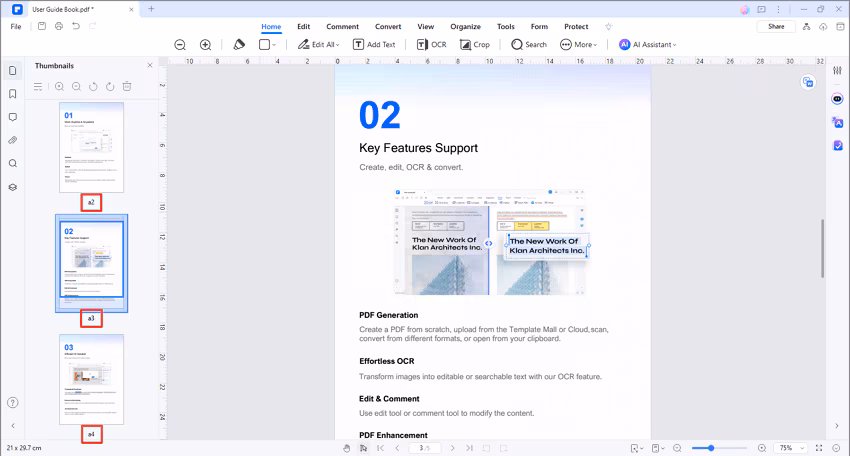850x456 pixels.
Task: Open the Protect tab
Action: click(576, 27)
